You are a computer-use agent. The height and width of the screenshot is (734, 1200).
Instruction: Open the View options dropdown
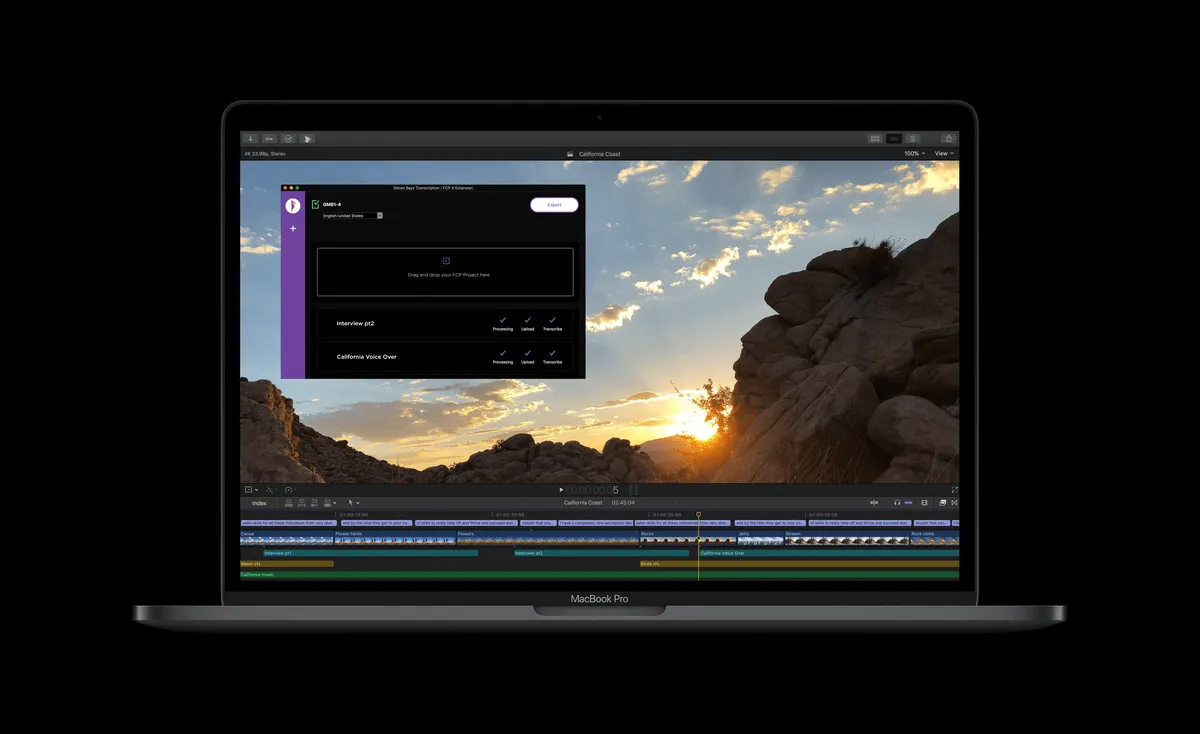pyautogui.click(x=944, y=154)
